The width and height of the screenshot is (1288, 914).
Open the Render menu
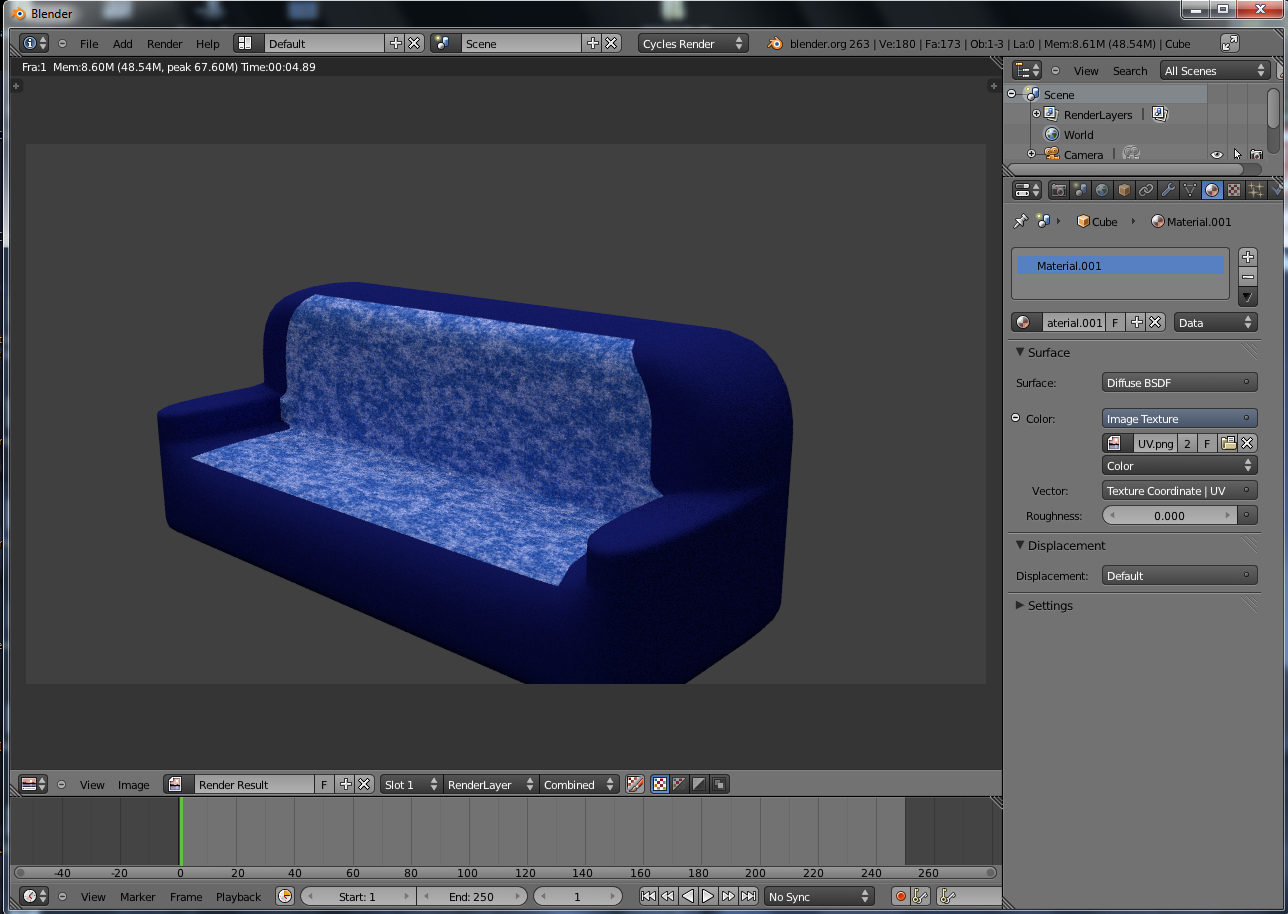[x=164, y=44]
